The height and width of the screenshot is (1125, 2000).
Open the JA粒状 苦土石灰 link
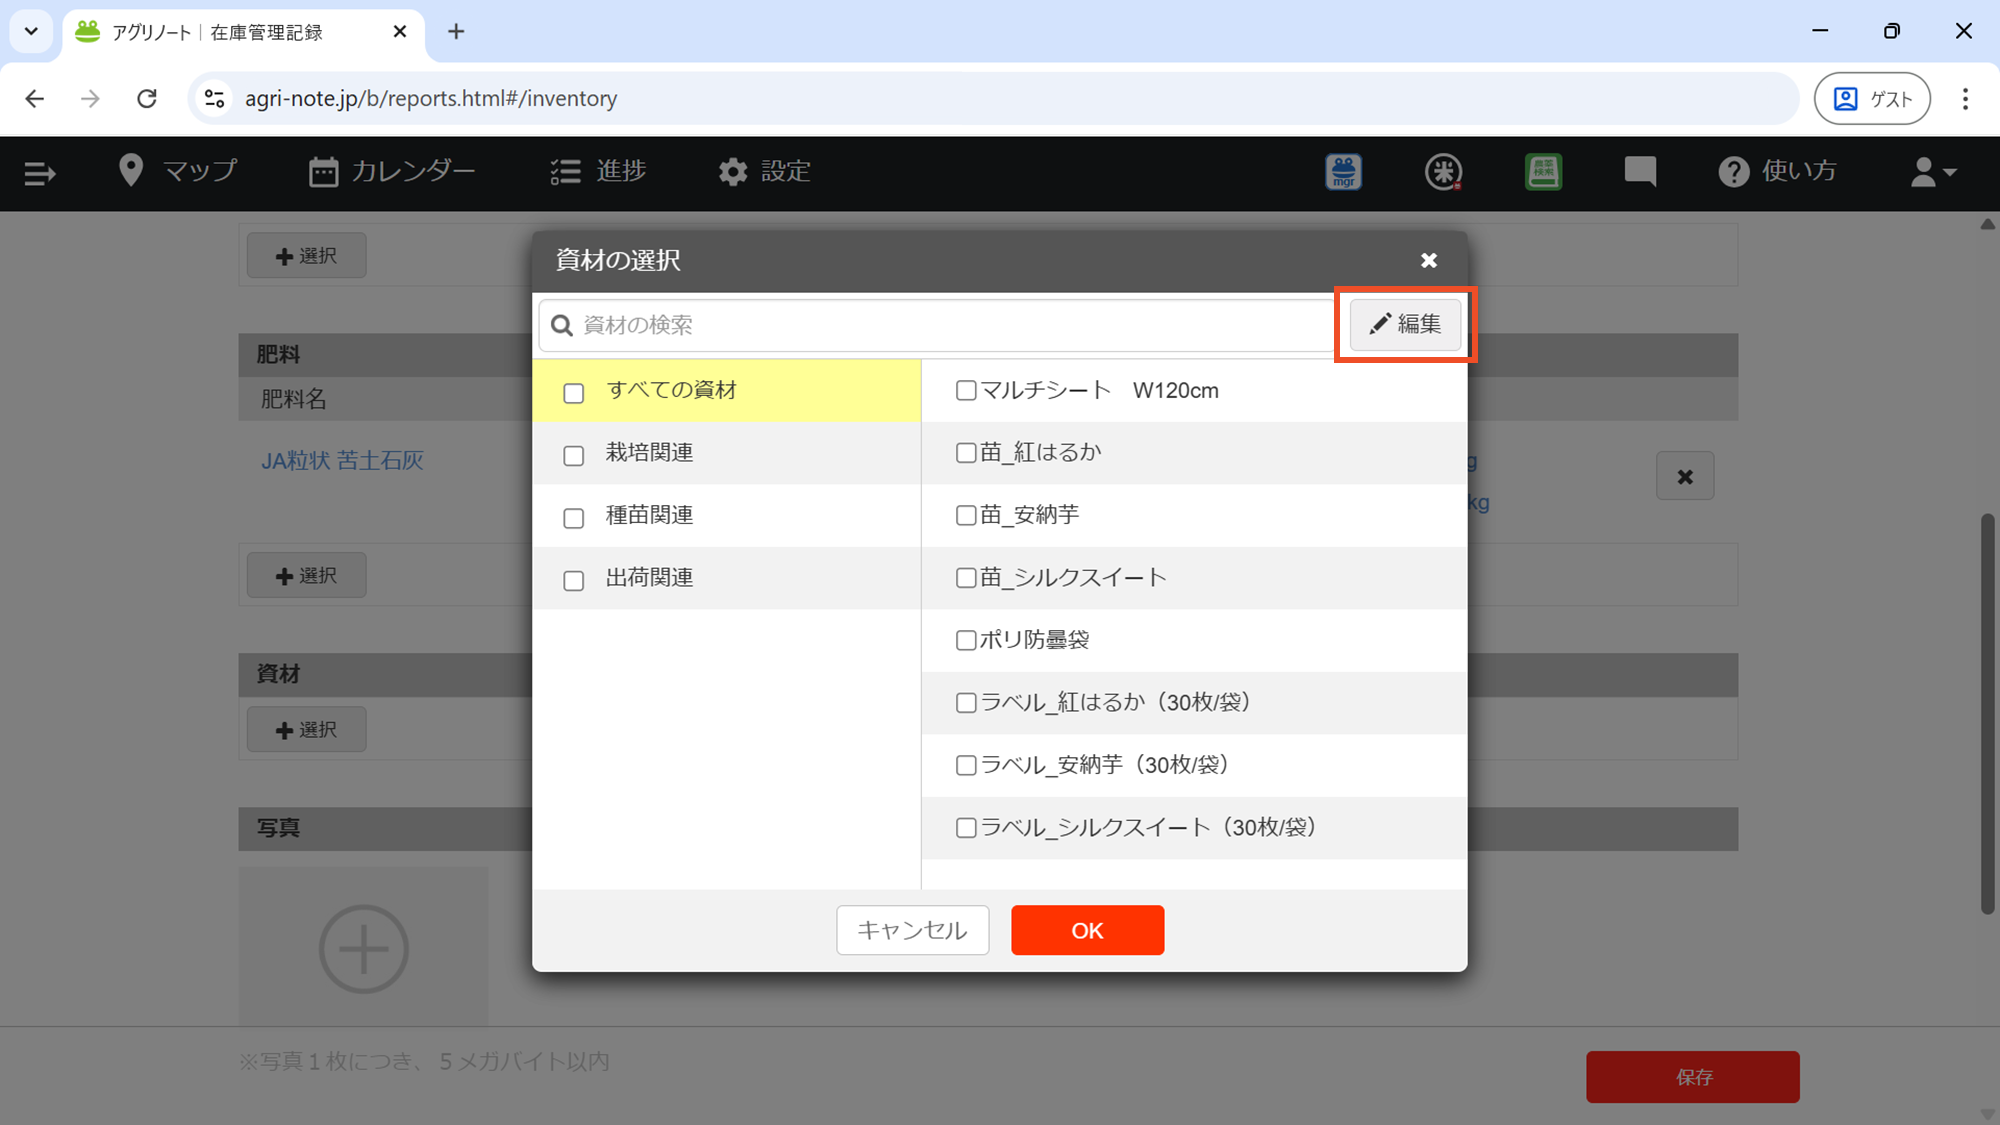click(x=342, y=460)
